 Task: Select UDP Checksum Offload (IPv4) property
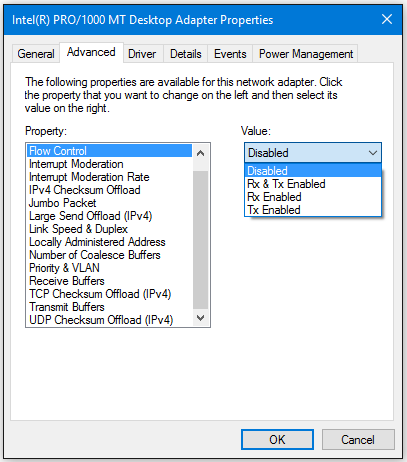109,320
